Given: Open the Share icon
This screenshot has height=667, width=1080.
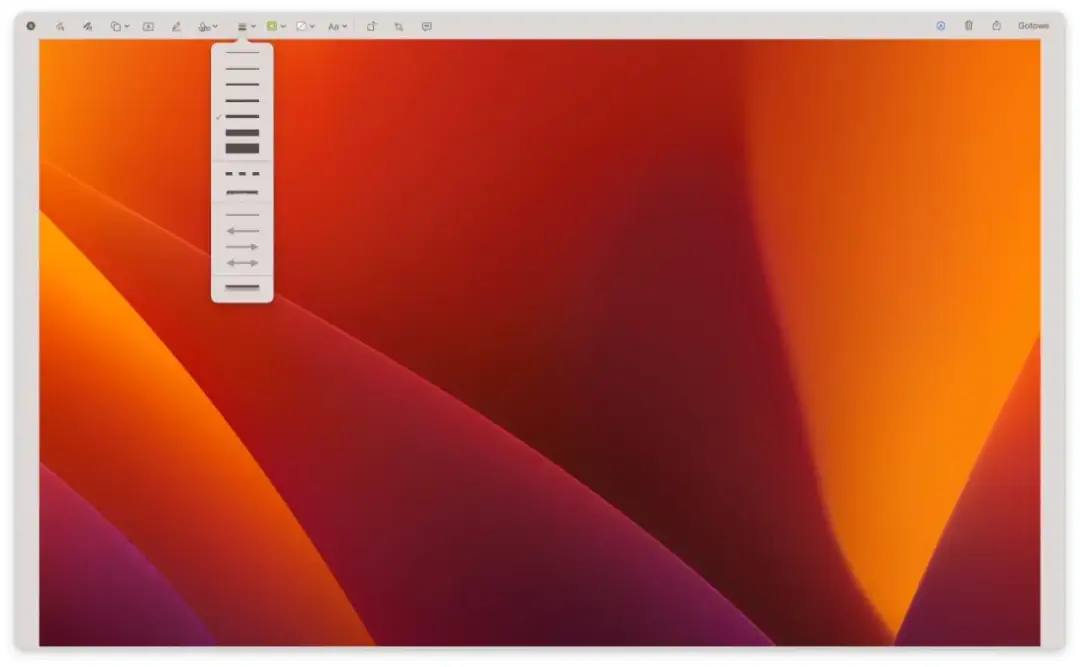Looking at the screenshot, I should [x=997, y=25].
